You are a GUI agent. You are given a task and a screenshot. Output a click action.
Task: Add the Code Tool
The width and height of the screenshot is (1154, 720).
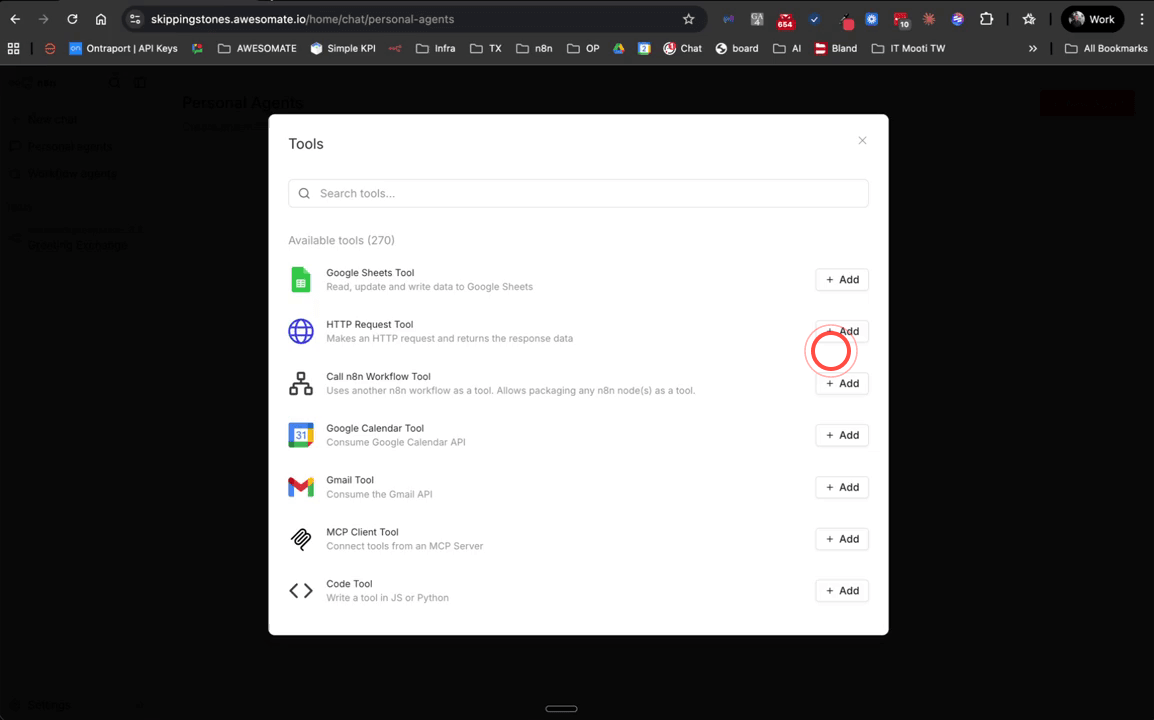point(841,590)
